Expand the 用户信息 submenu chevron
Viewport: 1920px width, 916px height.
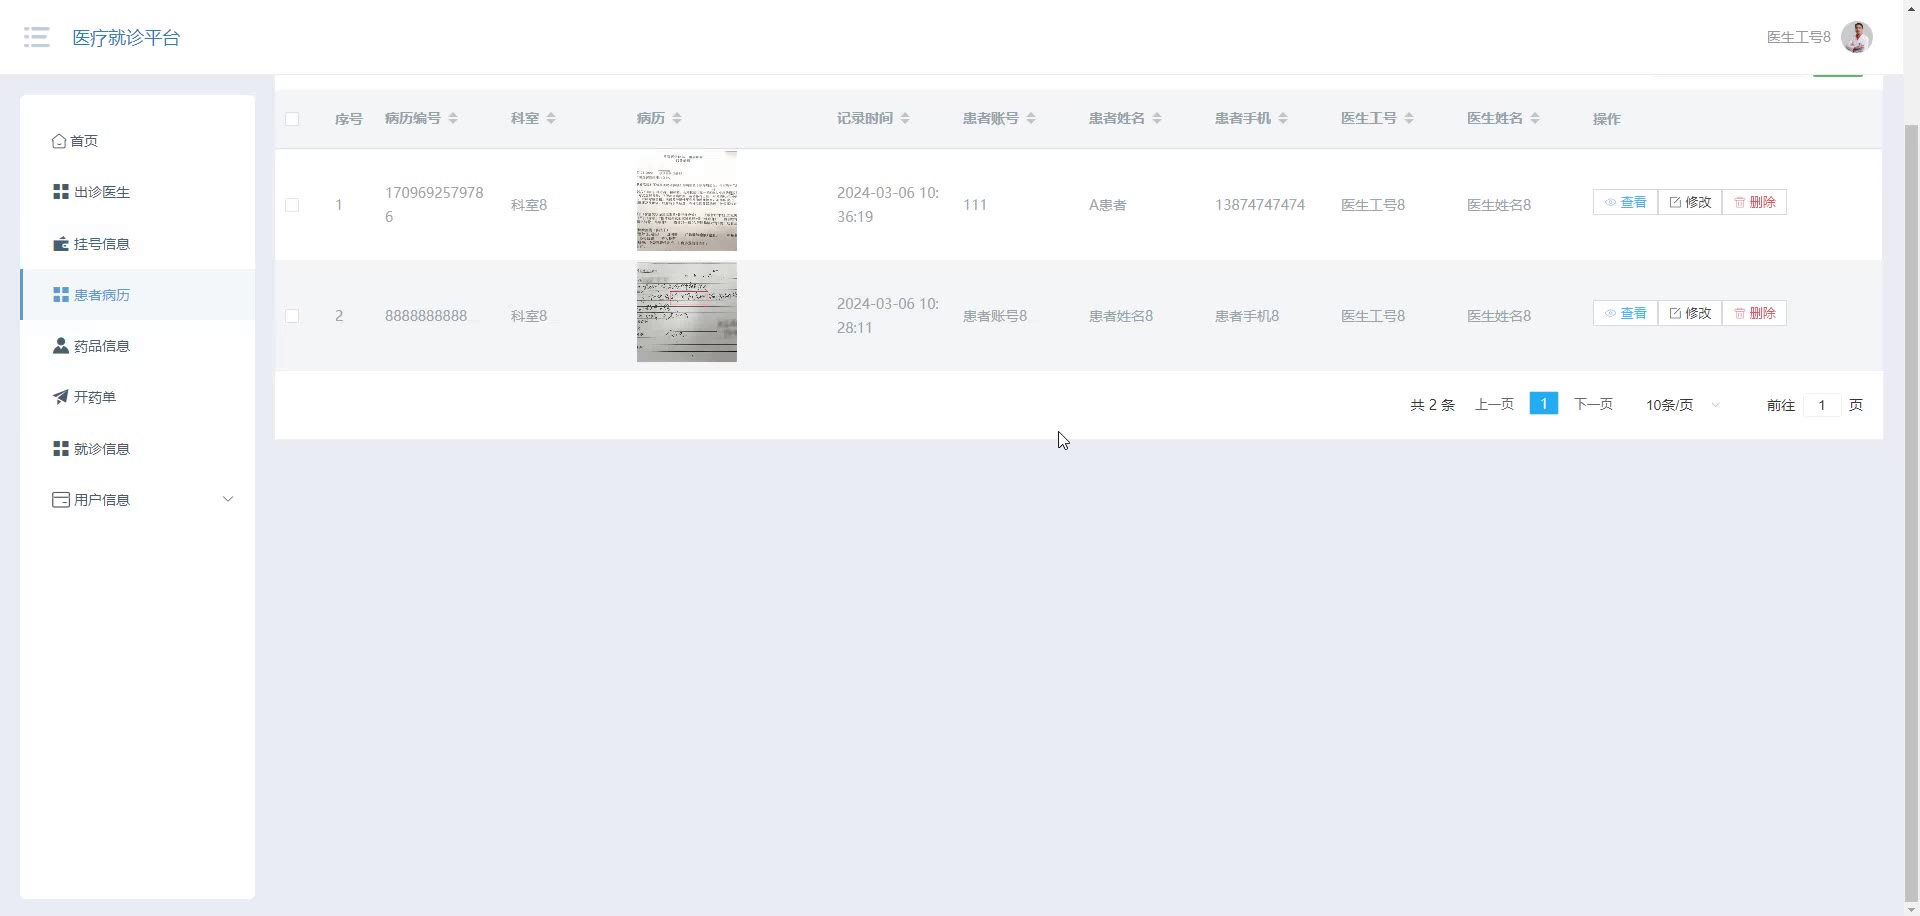point(228,499)
